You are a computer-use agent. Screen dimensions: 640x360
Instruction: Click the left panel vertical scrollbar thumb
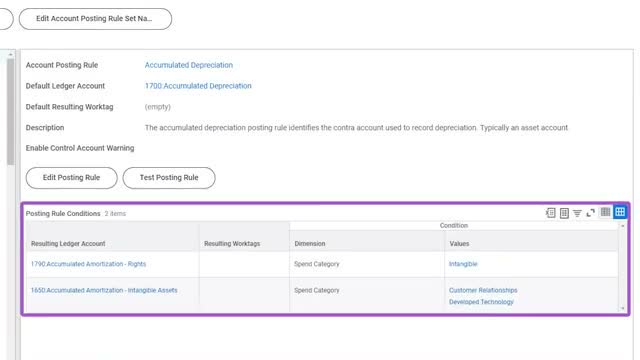tap(11, 112)
